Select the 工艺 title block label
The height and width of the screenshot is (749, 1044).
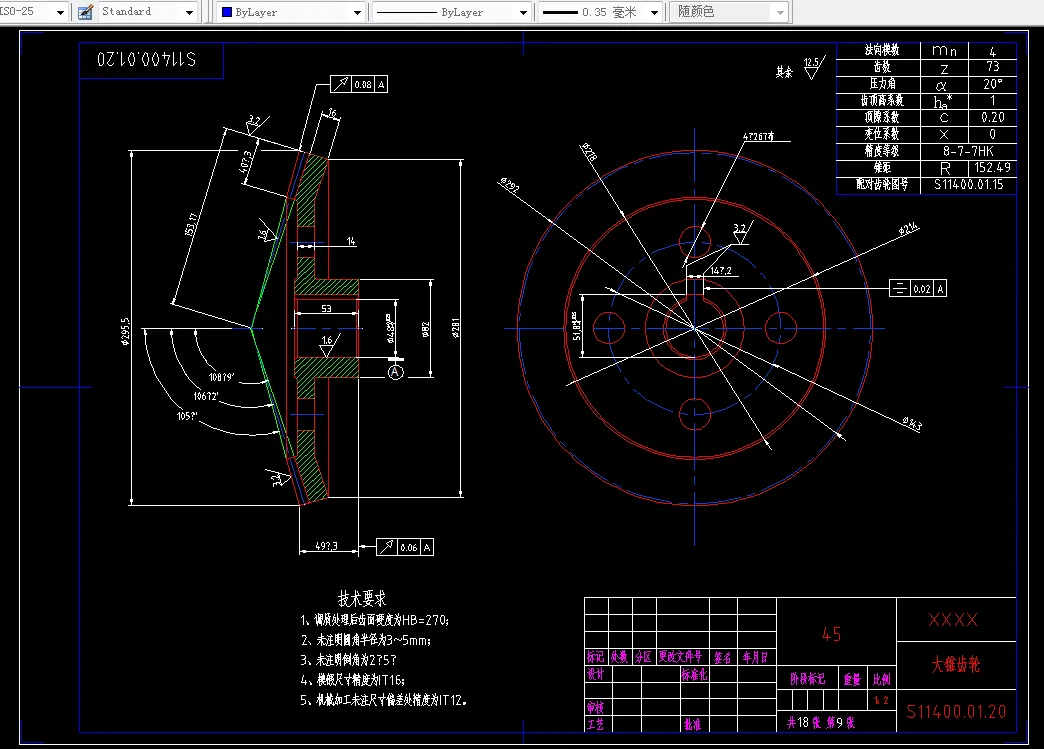click(595, 724)
